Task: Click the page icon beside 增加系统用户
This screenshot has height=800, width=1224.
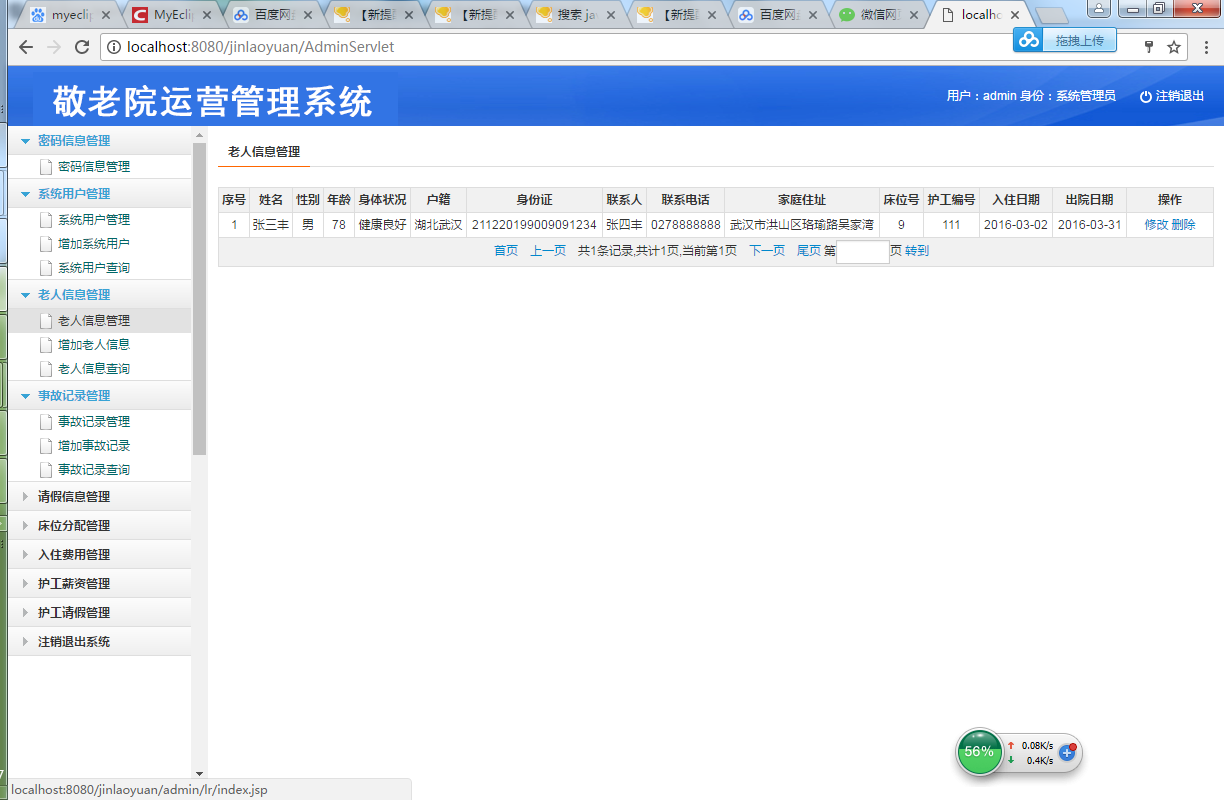Action: click(x=45, y=244)
